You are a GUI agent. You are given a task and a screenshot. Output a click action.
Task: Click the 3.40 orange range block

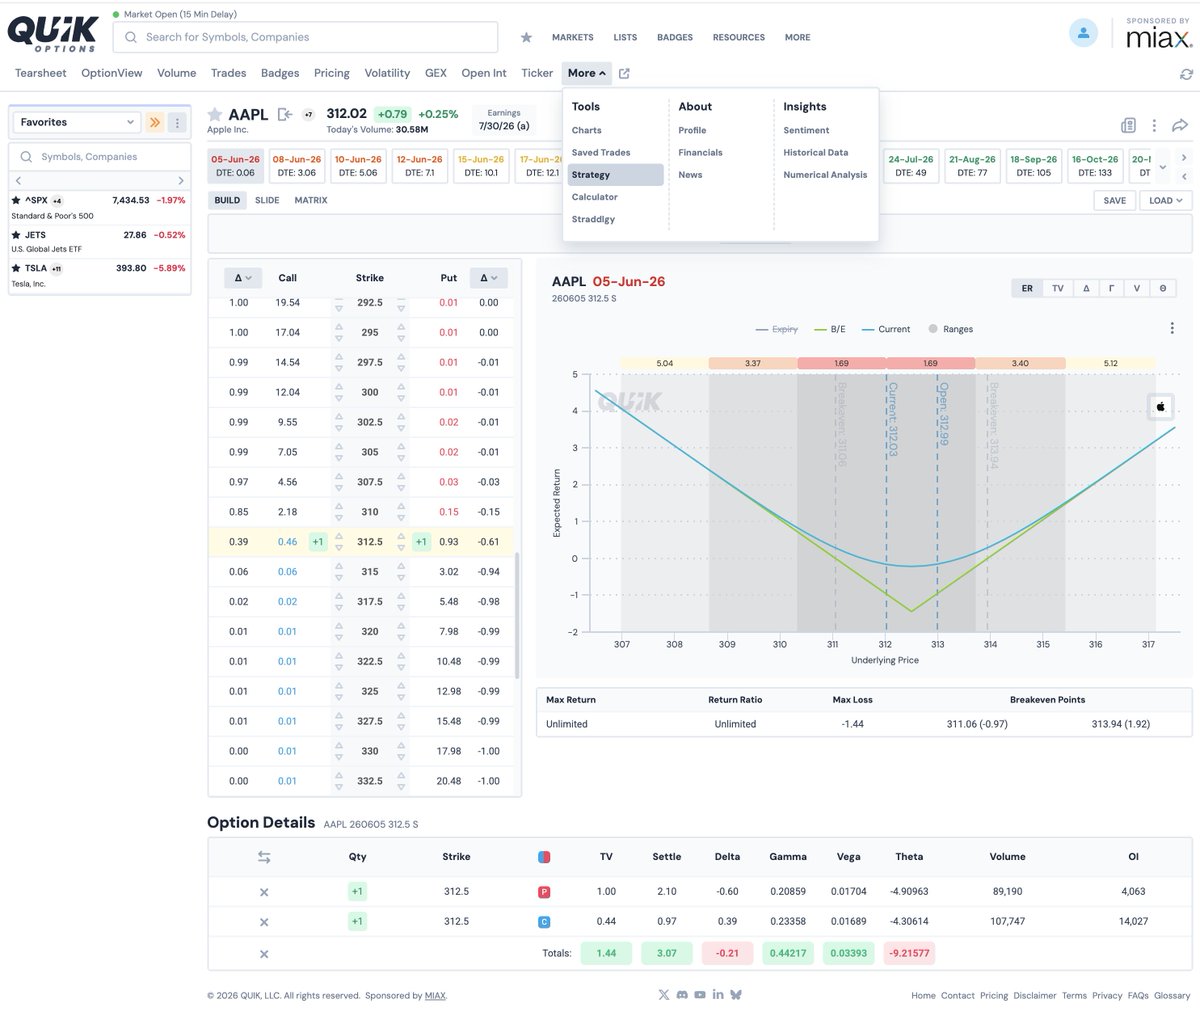click(x=1020, y=364)
